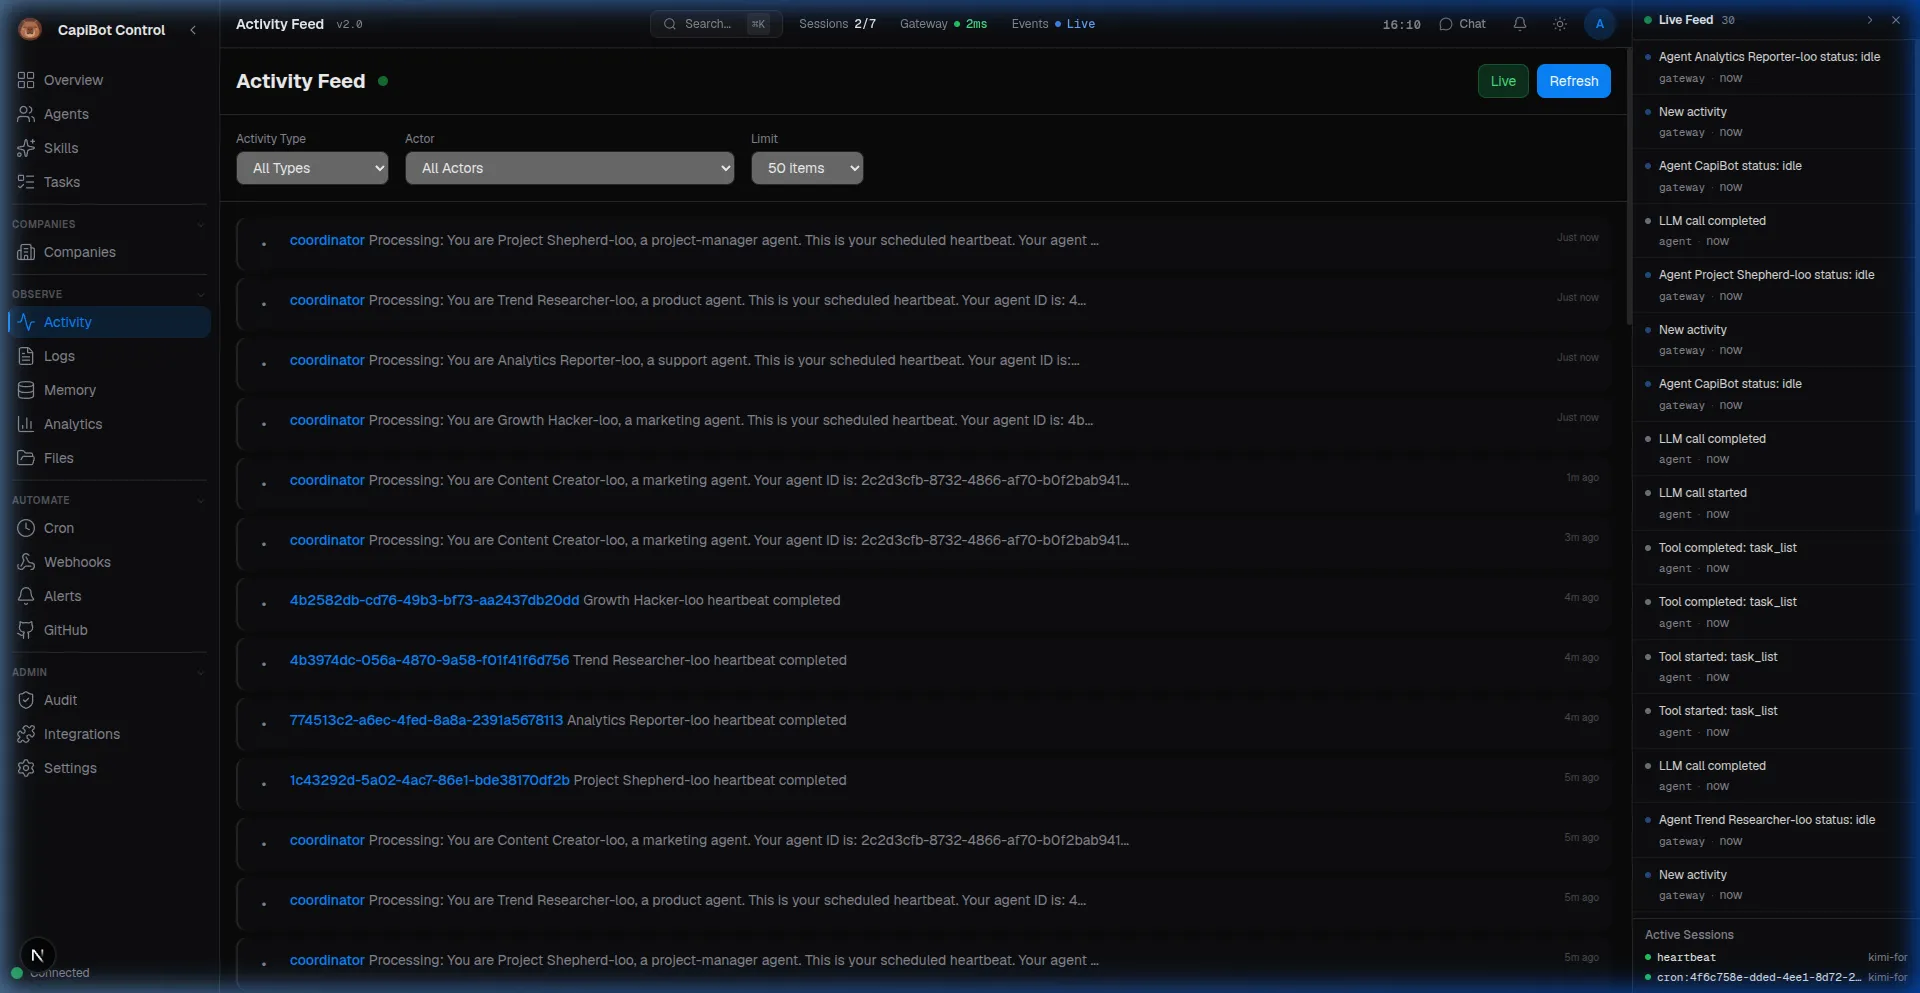The width and height of the screenshot is (1920, 993).
Task: Toggle the Live mode button
Action: [1502, 81]
